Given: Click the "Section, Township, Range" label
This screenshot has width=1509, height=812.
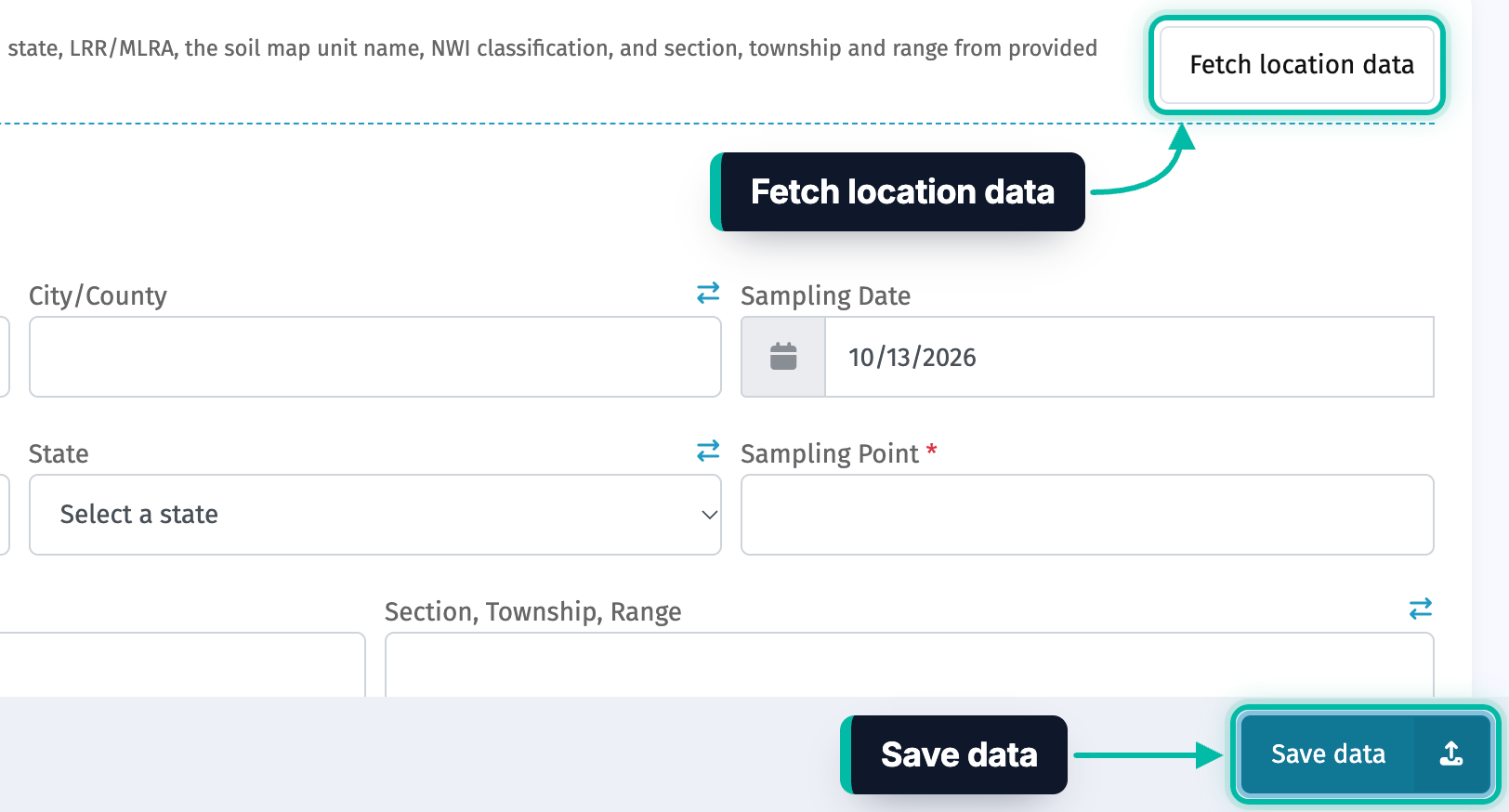Looking at the screenshot, I should pyautogui.click(x=533, y=612).
